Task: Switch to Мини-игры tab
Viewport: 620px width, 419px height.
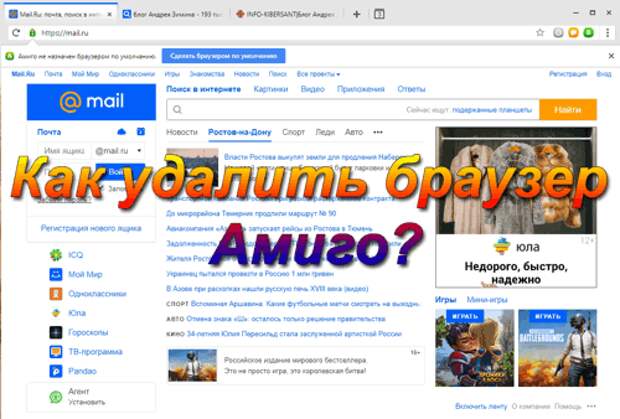Action: pyautogui.click(x=487, y=300)
